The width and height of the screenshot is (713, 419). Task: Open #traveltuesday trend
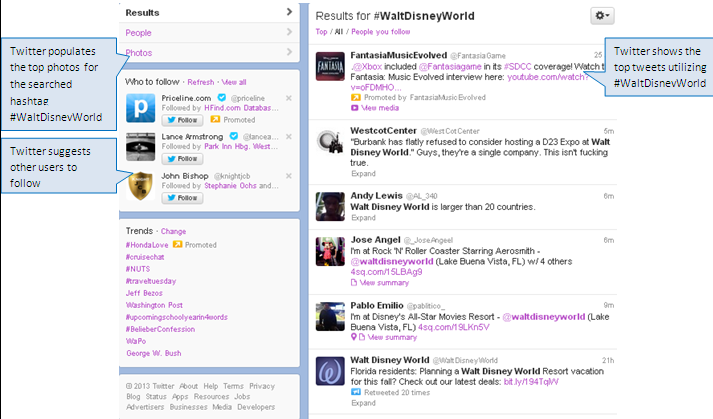[x=151, y=281]
